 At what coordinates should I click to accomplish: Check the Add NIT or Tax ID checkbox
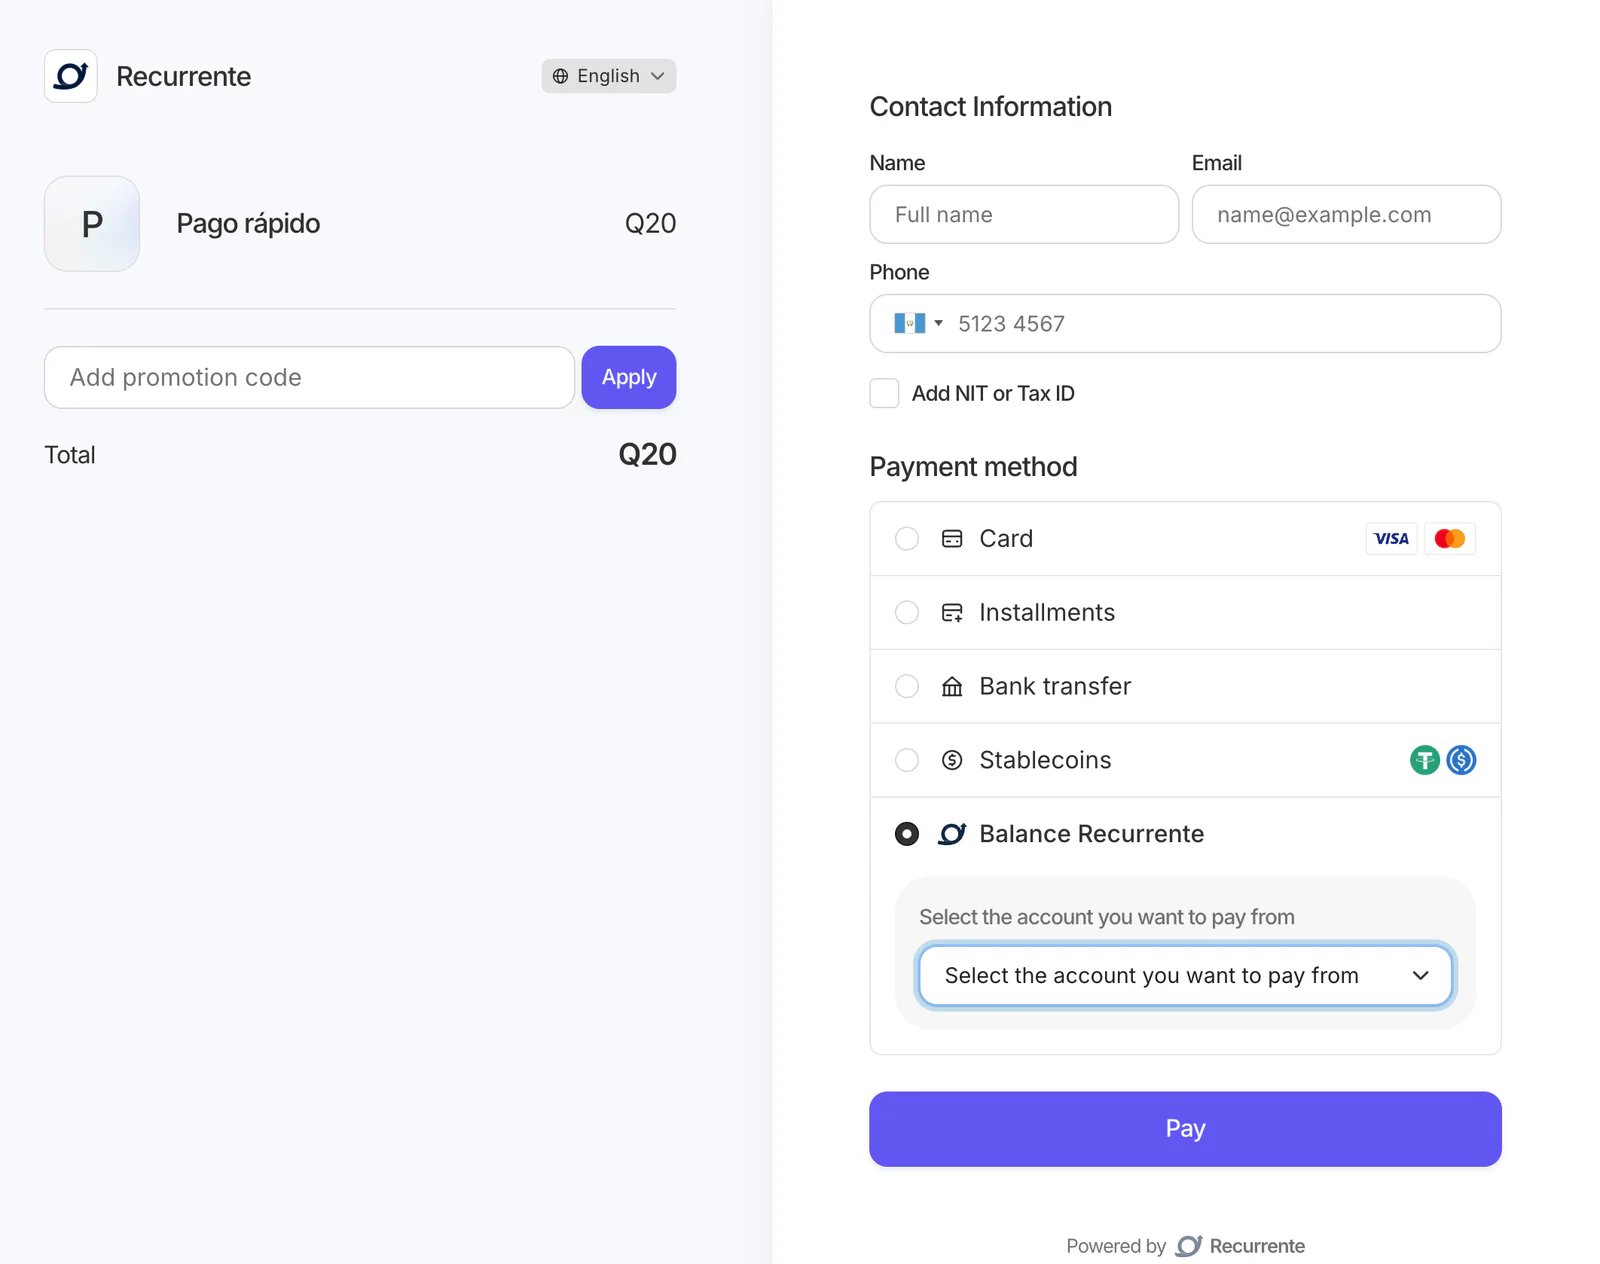pos(884,393)
